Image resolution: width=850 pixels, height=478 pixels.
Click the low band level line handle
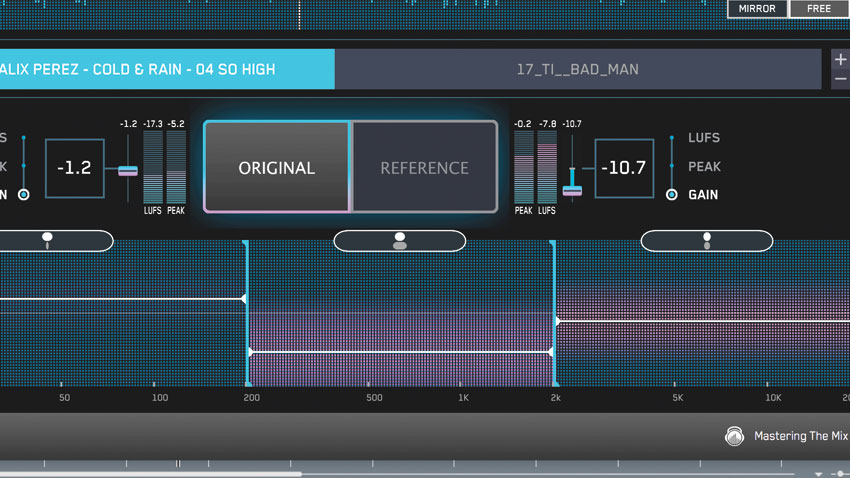244,299
